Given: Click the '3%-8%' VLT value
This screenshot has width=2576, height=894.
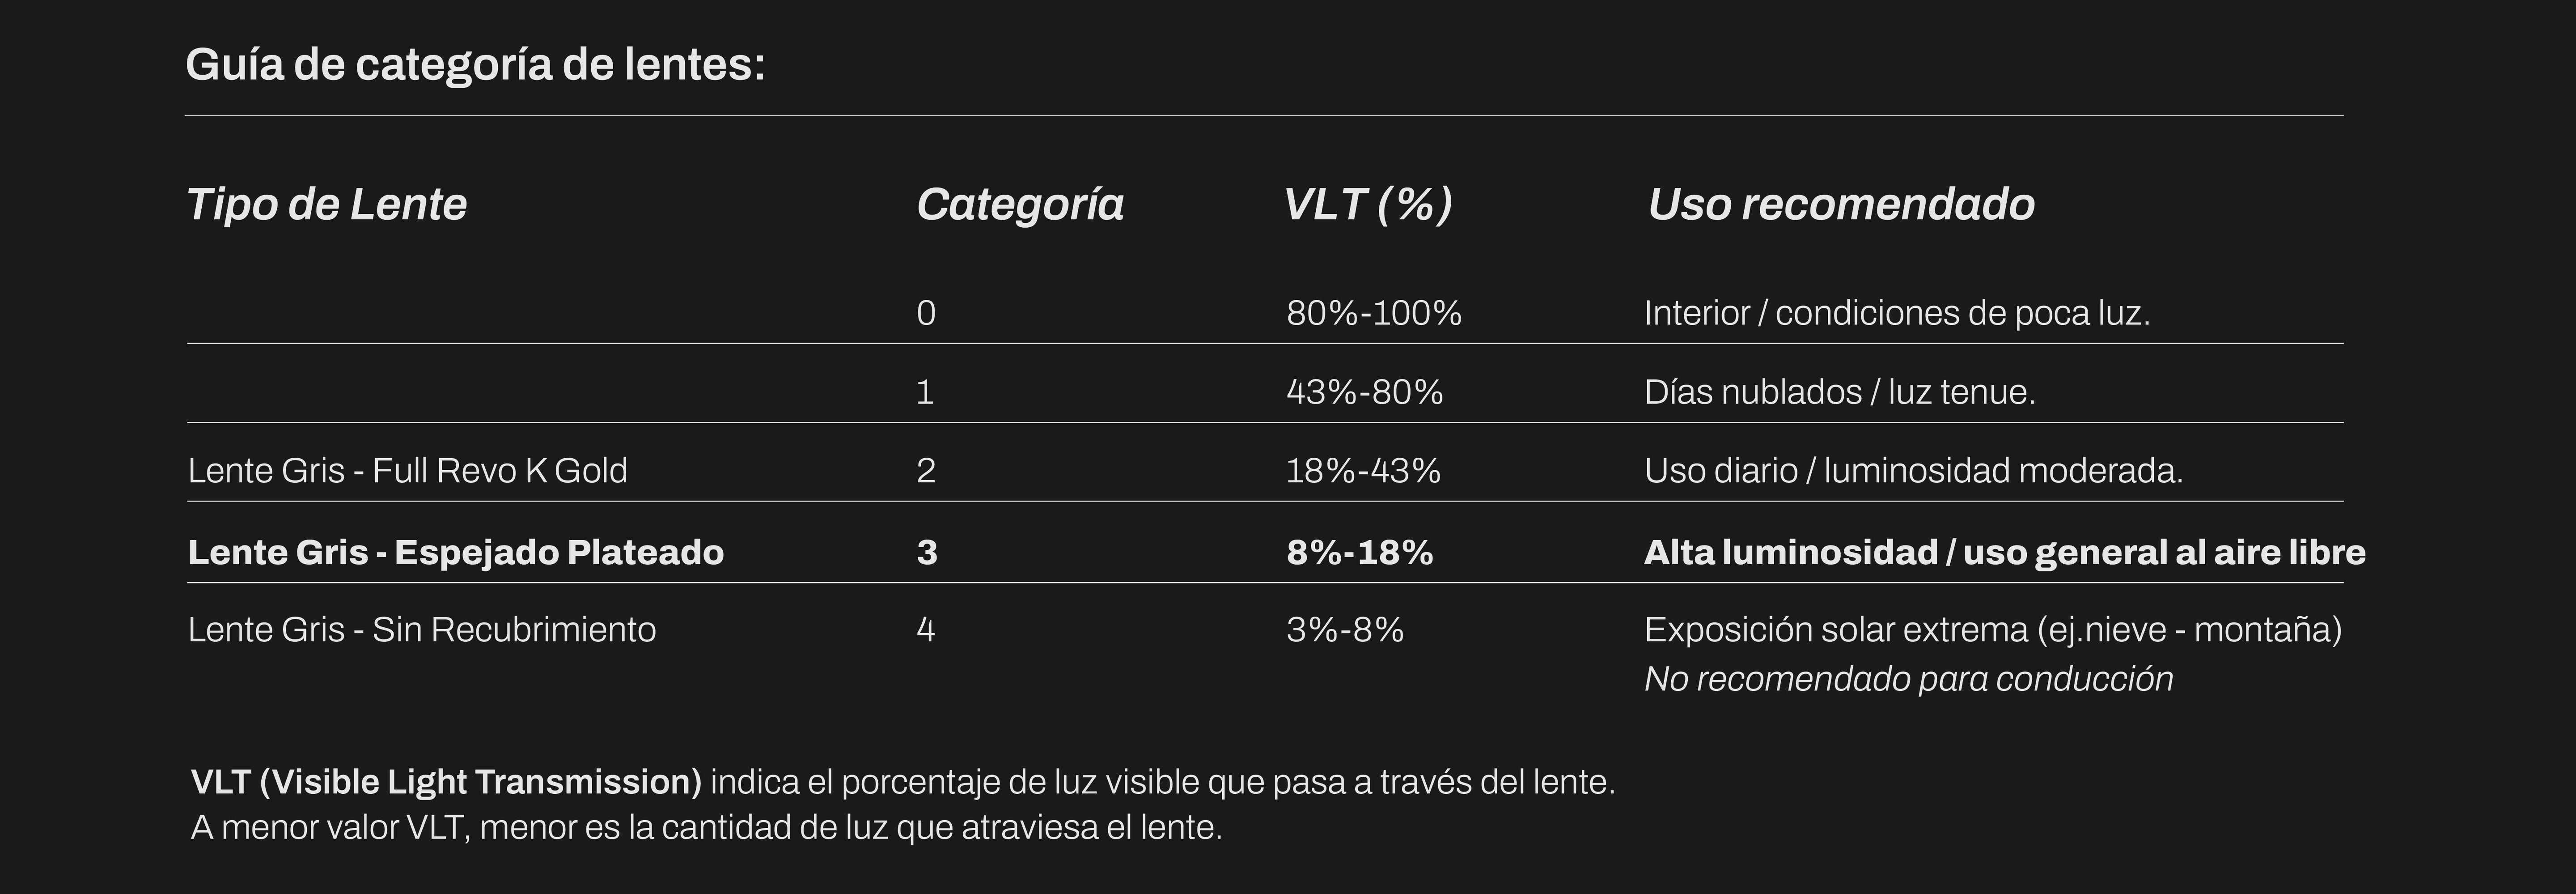Looking at the screenshot, I should click(1345, 630).
